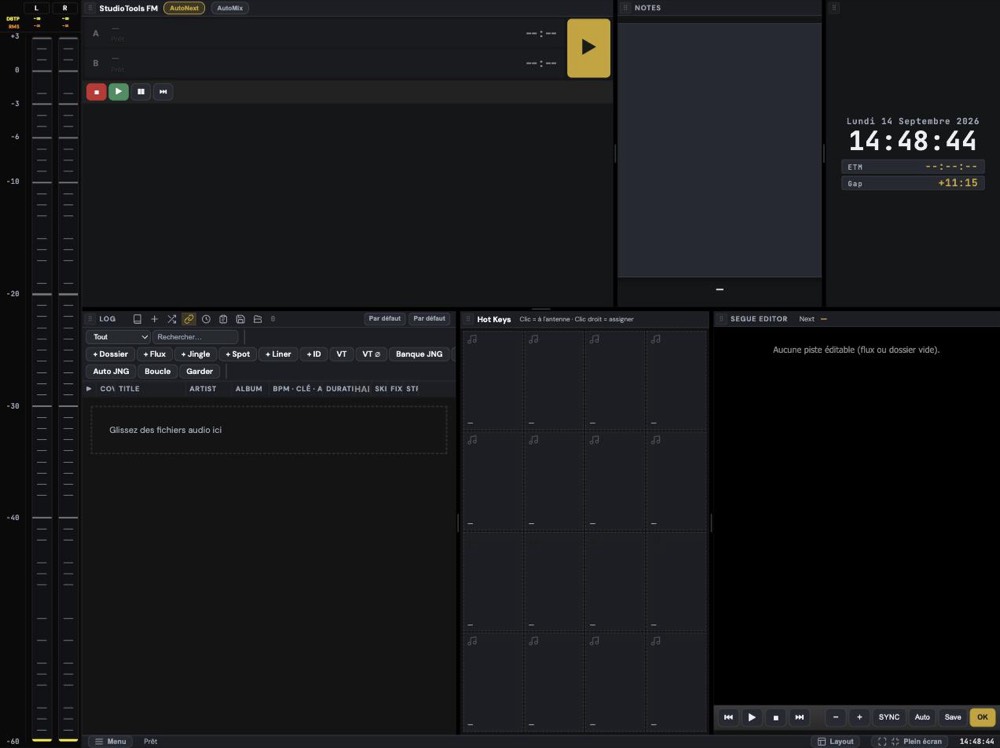Click the clock panel drag handle

[834, 8]
